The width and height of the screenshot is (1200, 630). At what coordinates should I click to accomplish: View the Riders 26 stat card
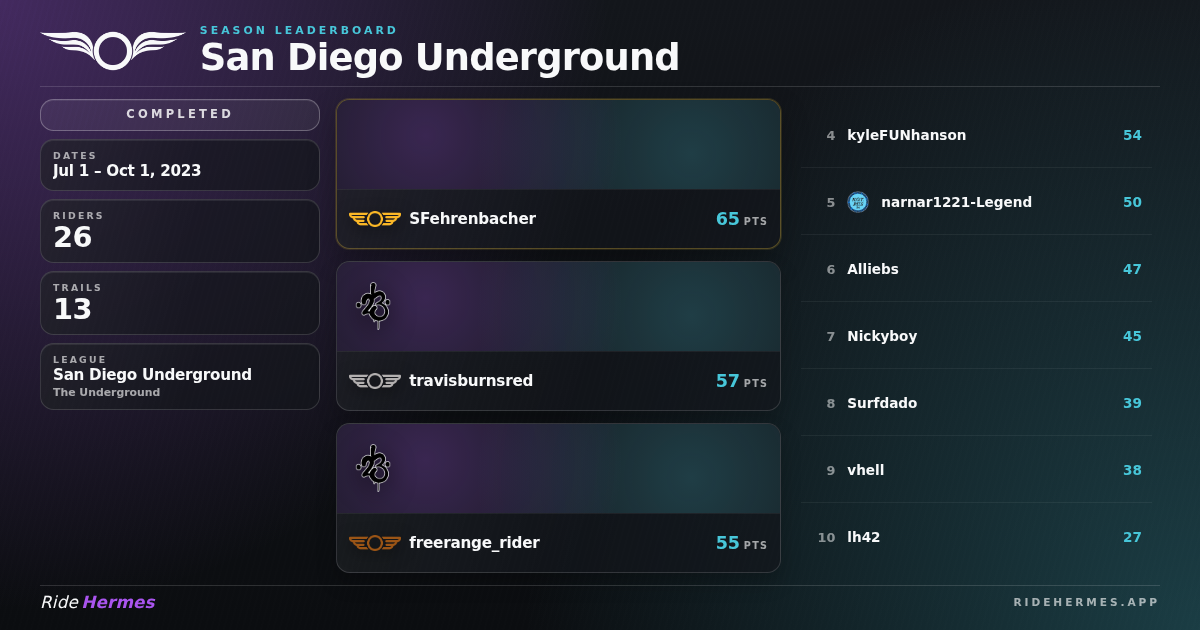tap(180, 231)
